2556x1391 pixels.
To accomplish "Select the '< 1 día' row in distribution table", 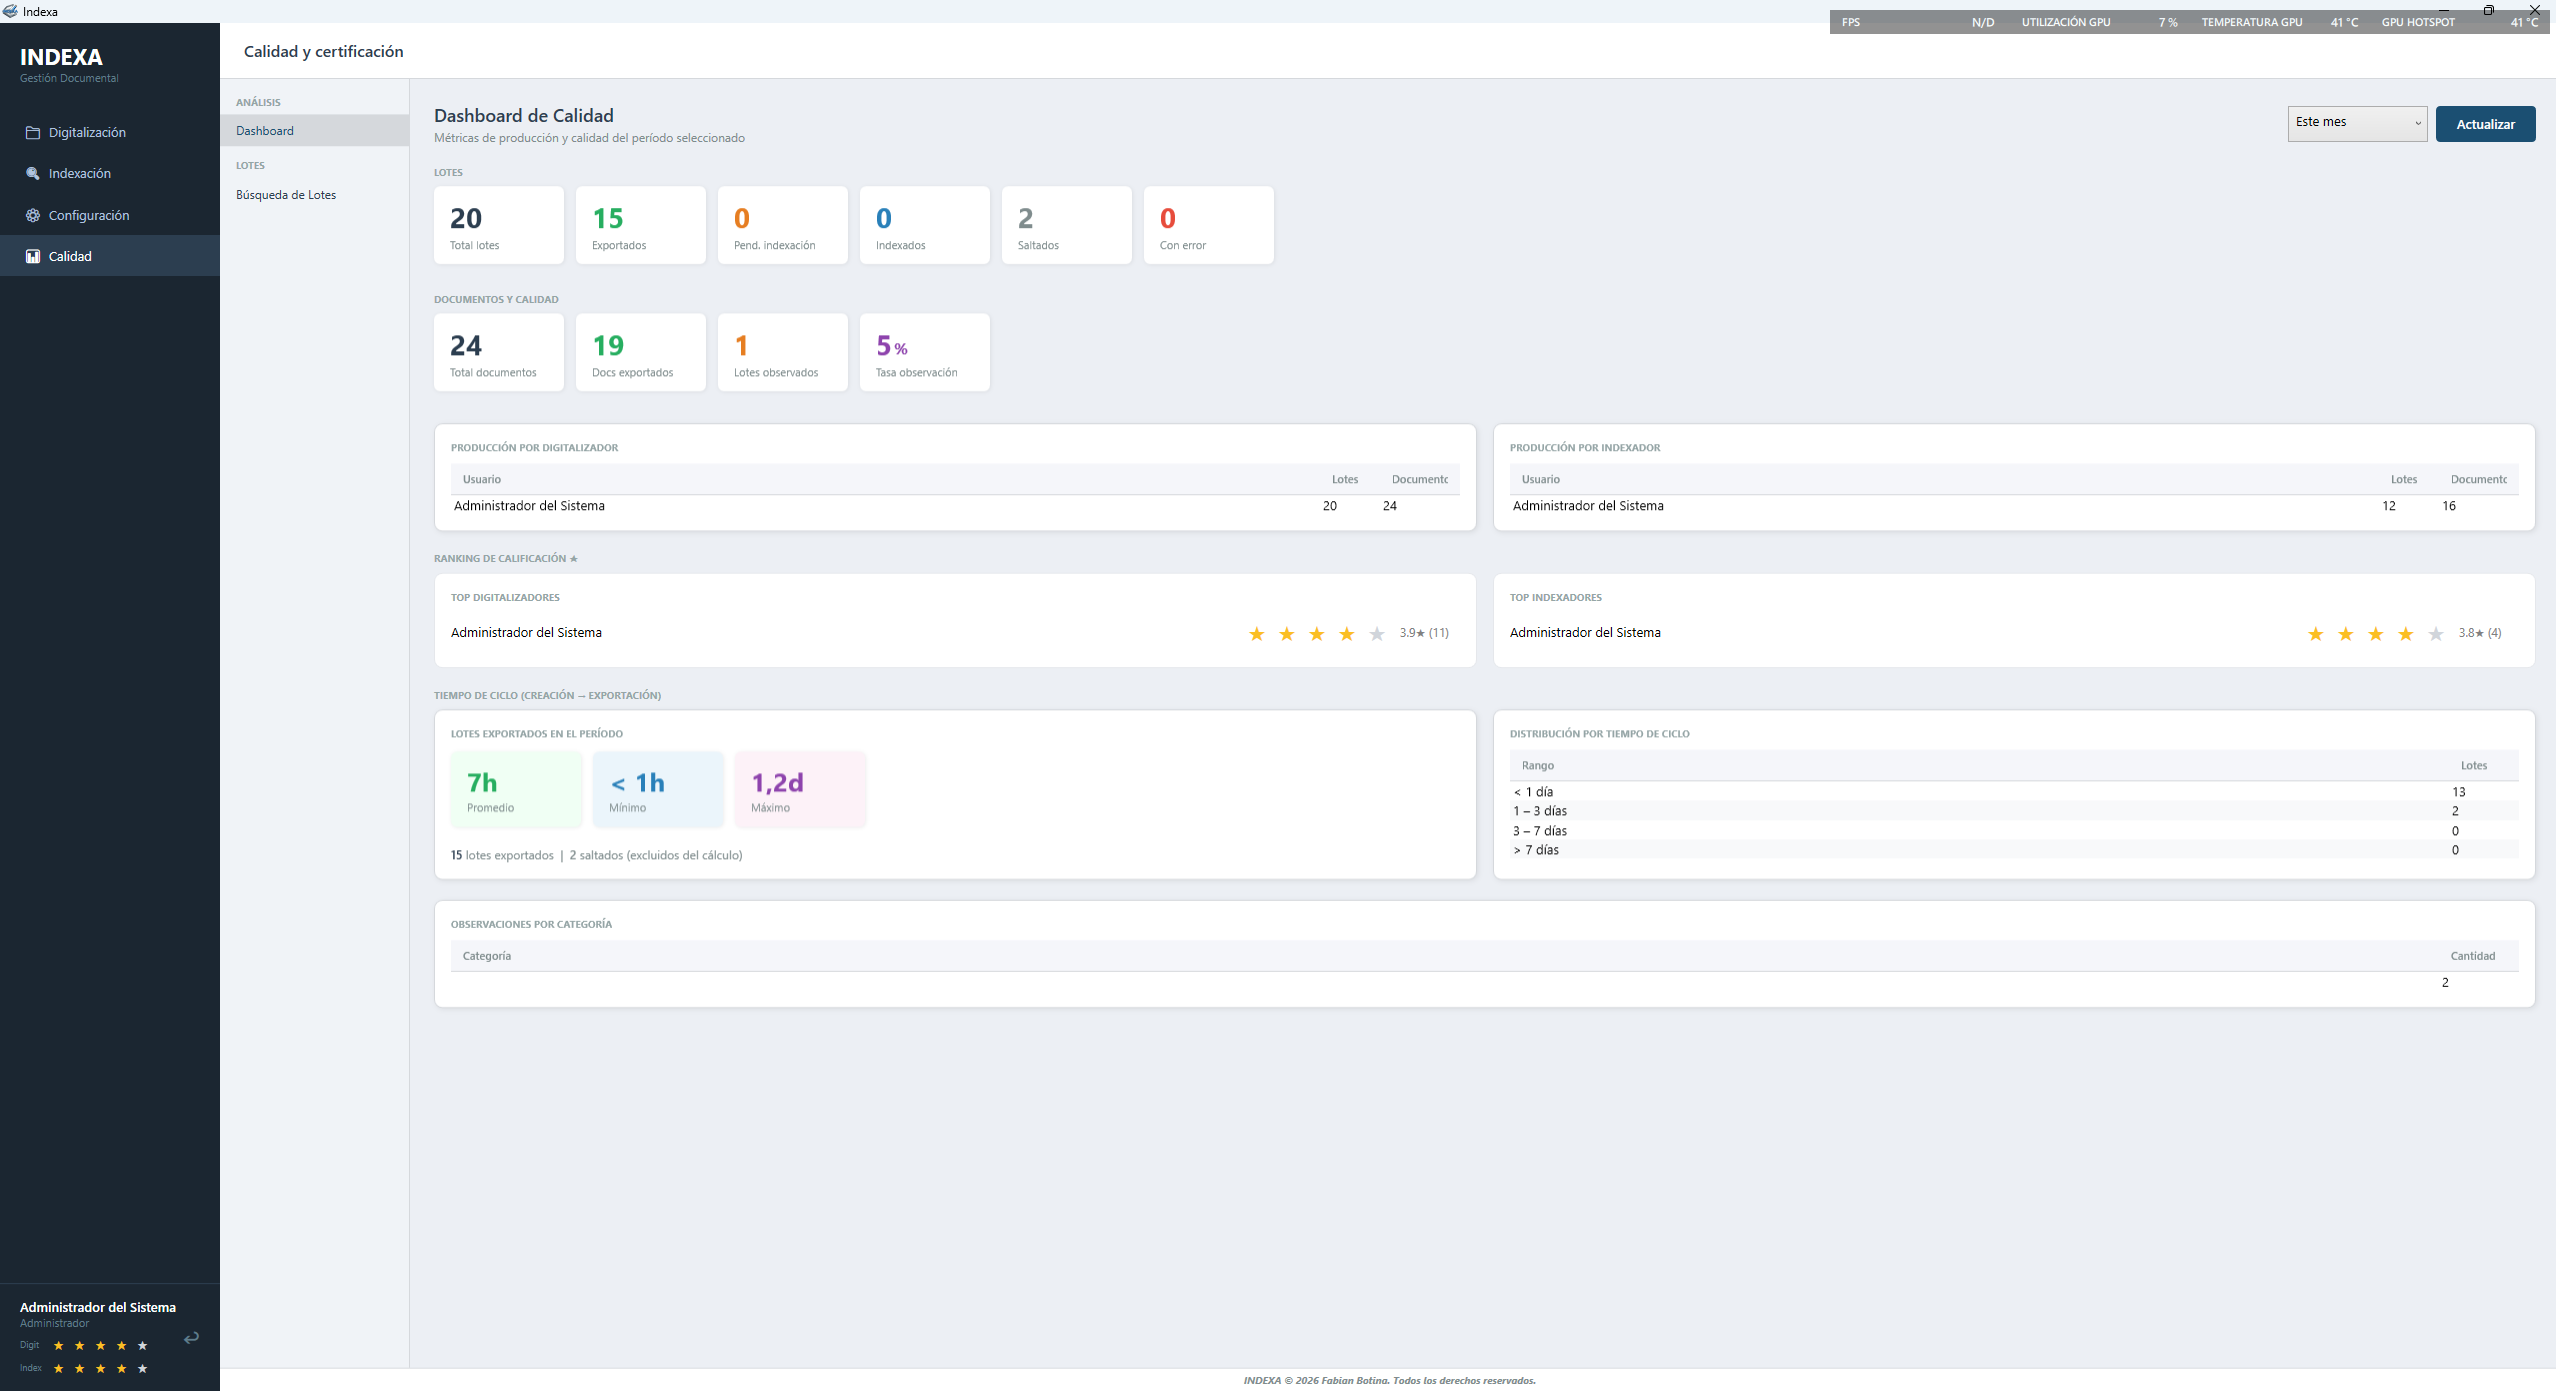I will pyautogui.click(x=1533, y=791).
